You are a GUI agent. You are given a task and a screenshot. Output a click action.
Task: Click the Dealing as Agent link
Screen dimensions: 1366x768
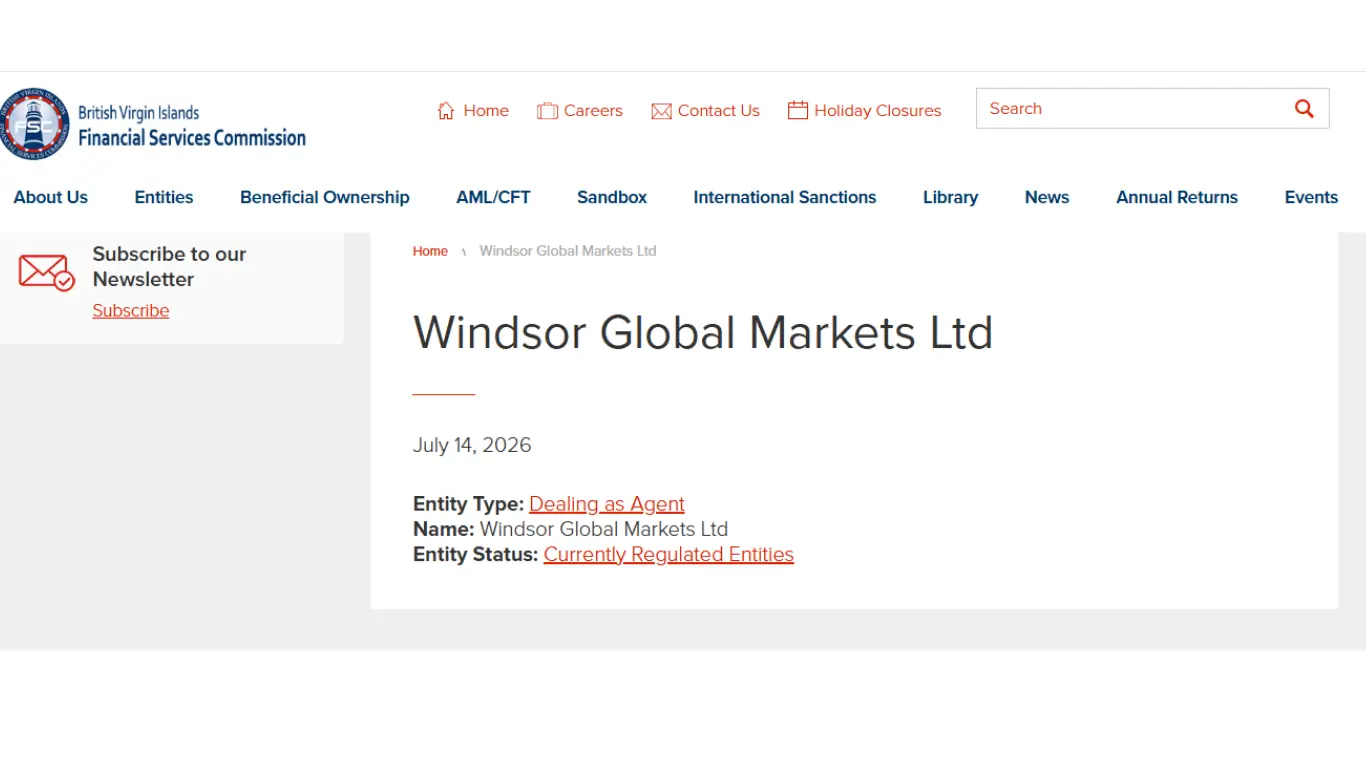pyautogui.click(x=607, y=504)
